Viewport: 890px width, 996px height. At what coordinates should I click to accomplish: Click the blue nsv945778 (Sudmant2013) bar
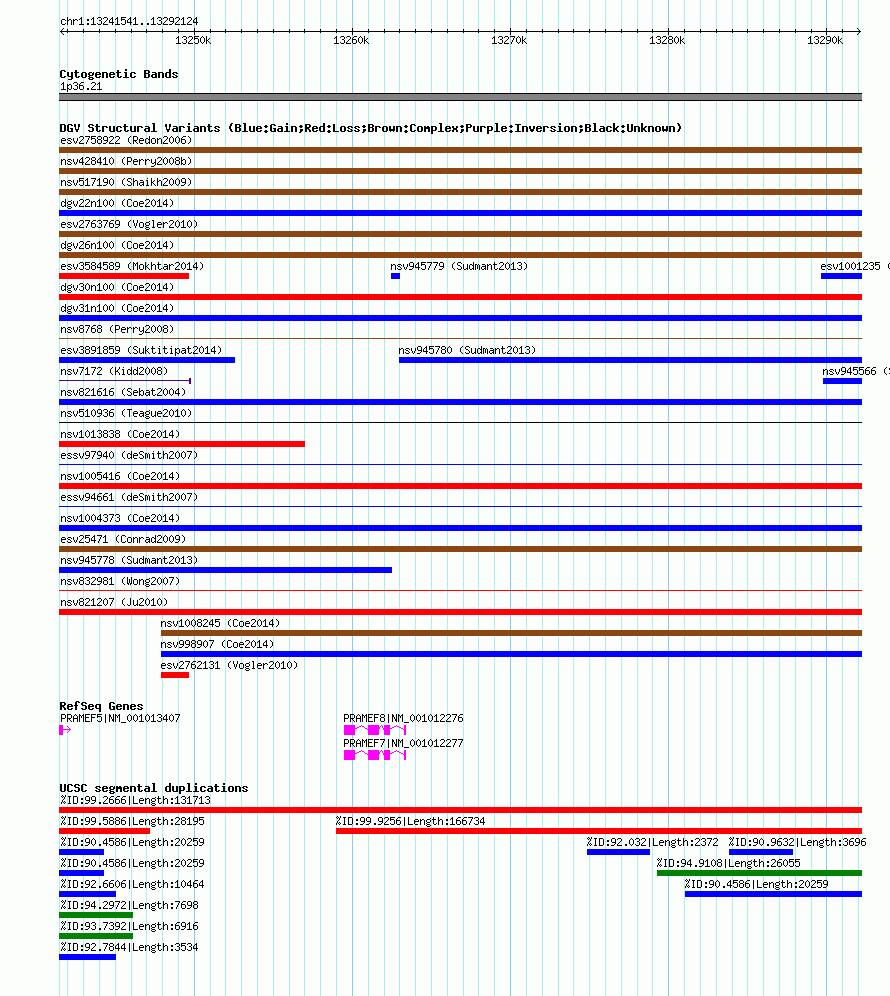click(x=226, y=570)
